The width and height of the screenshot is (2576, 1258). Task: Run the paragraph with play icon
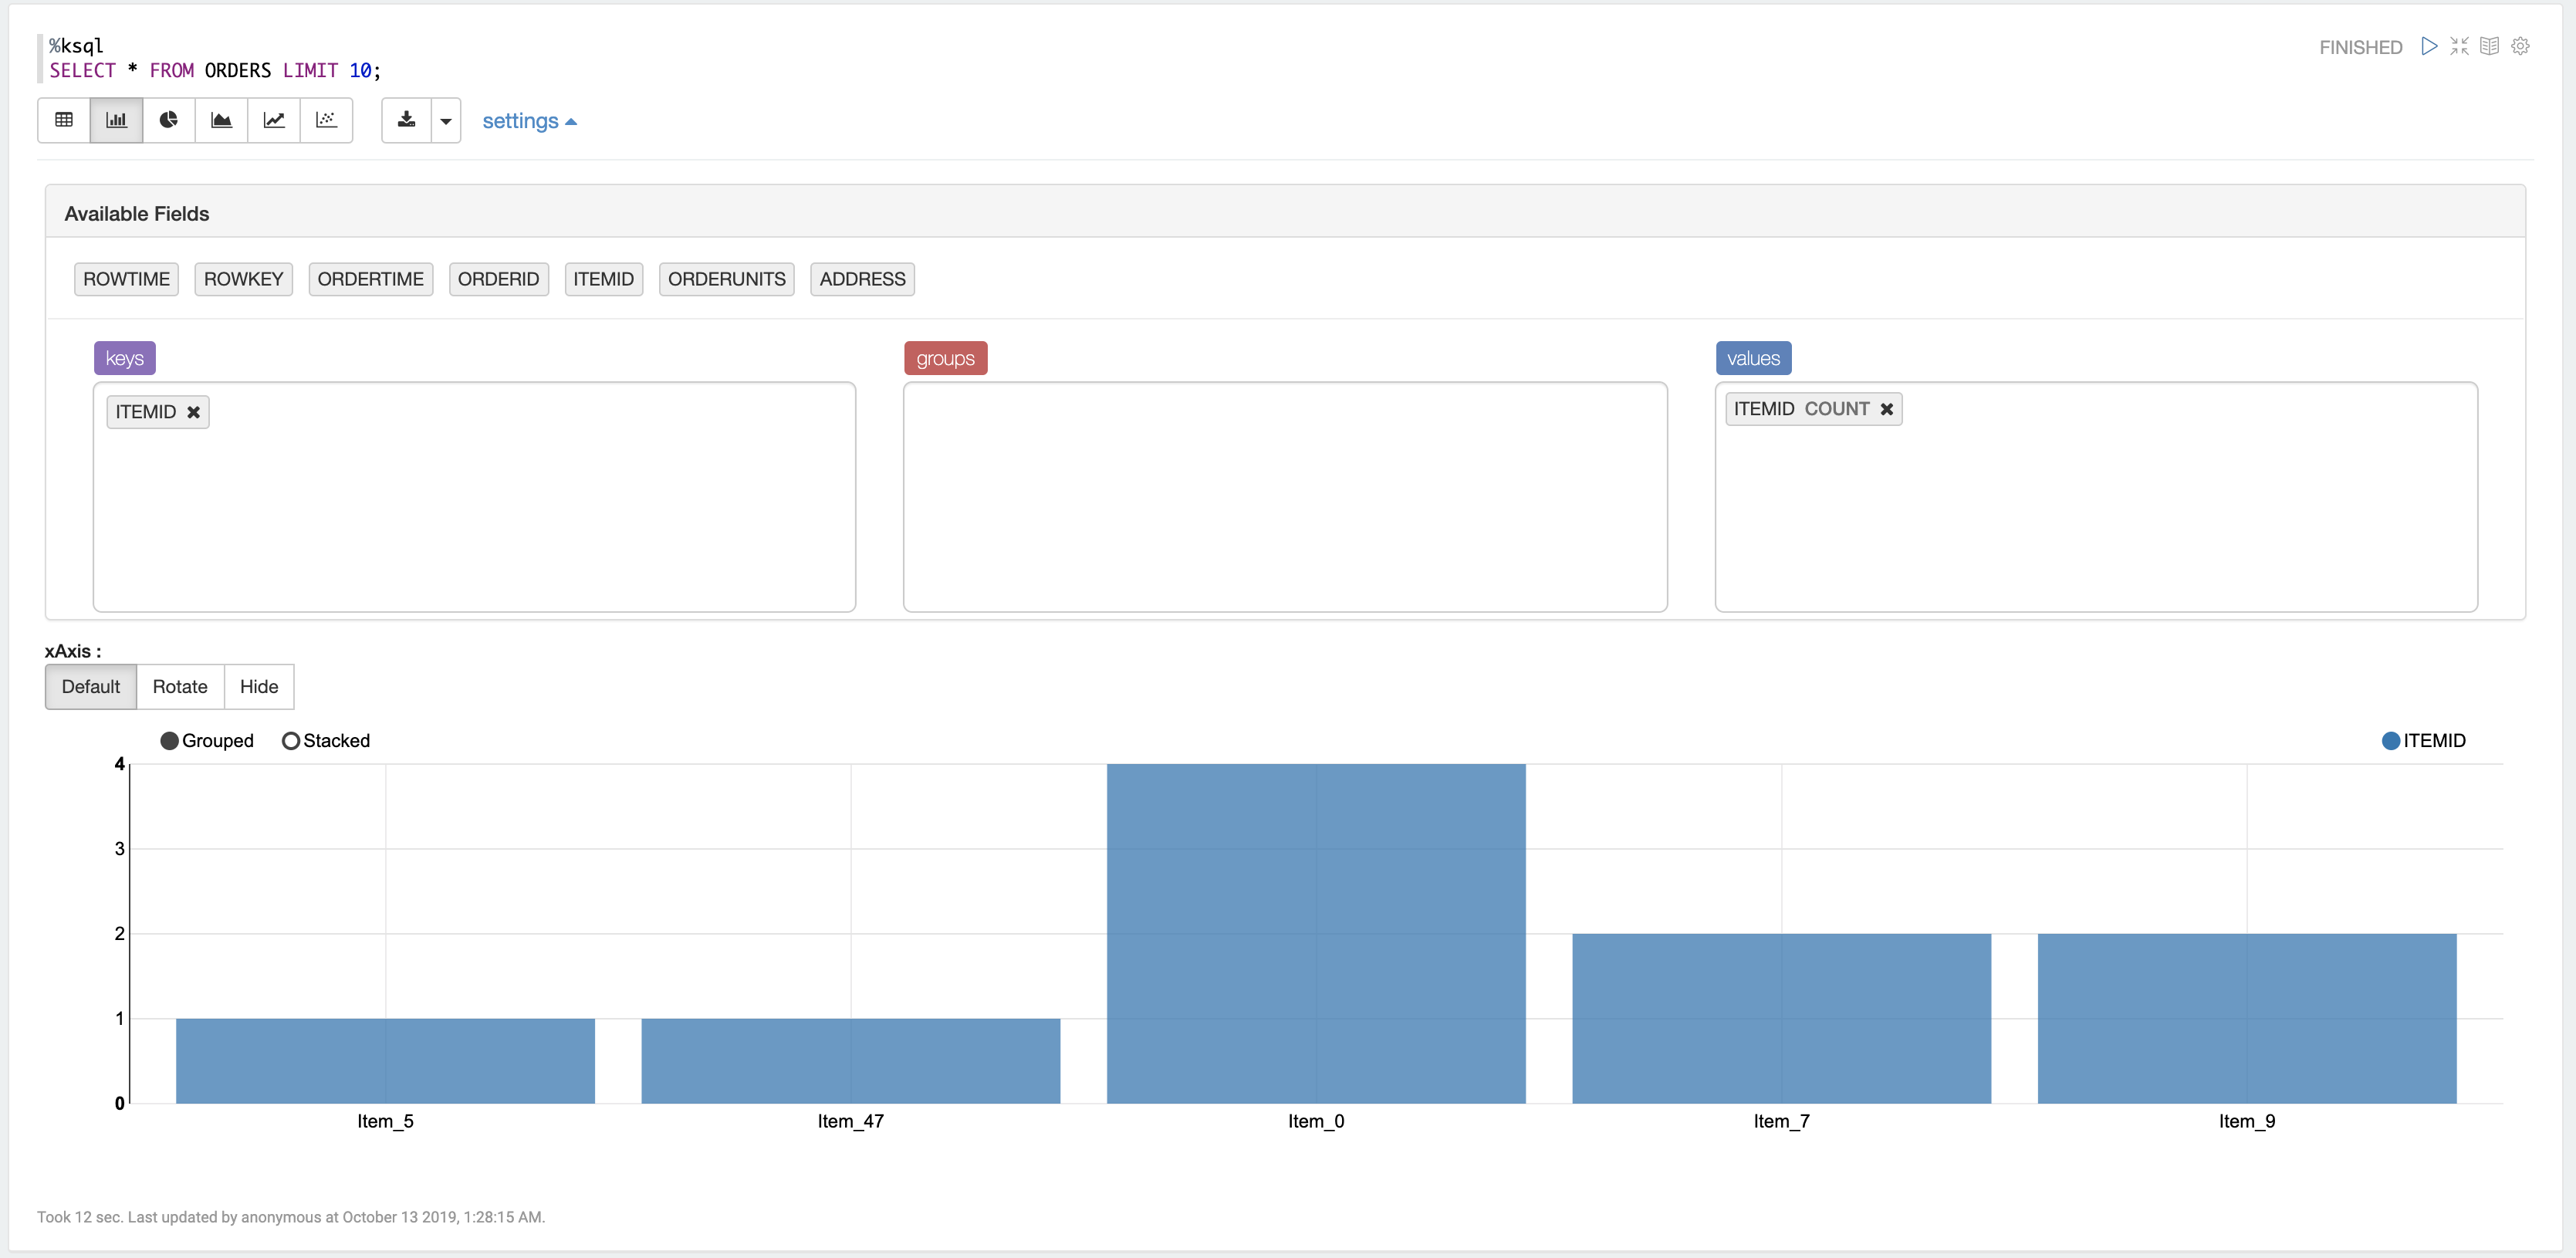point(2429,46)
